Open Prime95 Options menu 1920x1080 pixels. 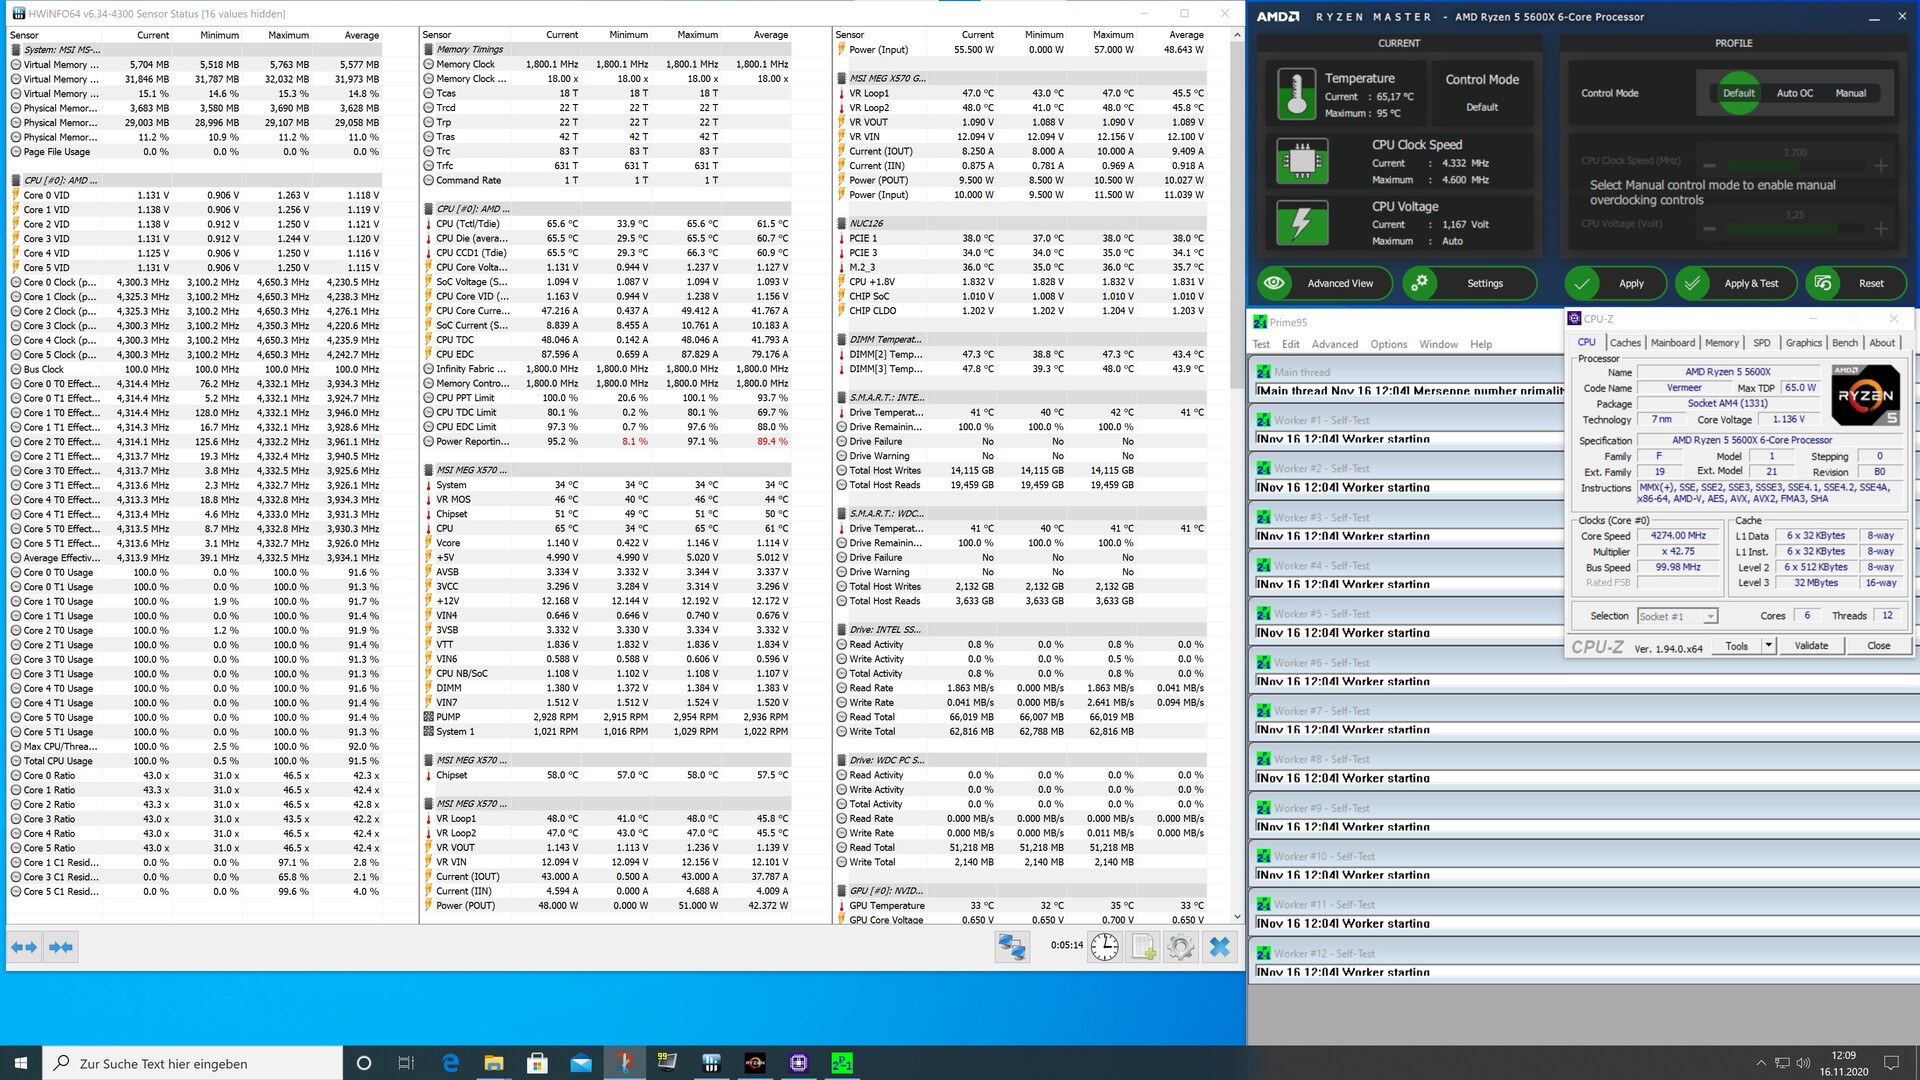tap(1388, 344)
